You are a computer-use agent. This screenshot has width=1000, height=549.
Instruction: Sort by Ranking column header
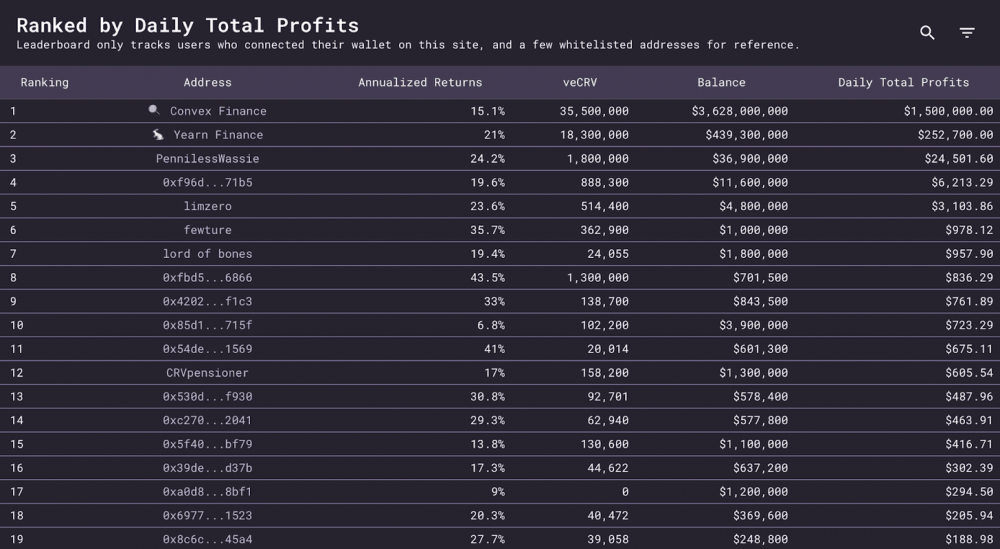click(45, 82)
